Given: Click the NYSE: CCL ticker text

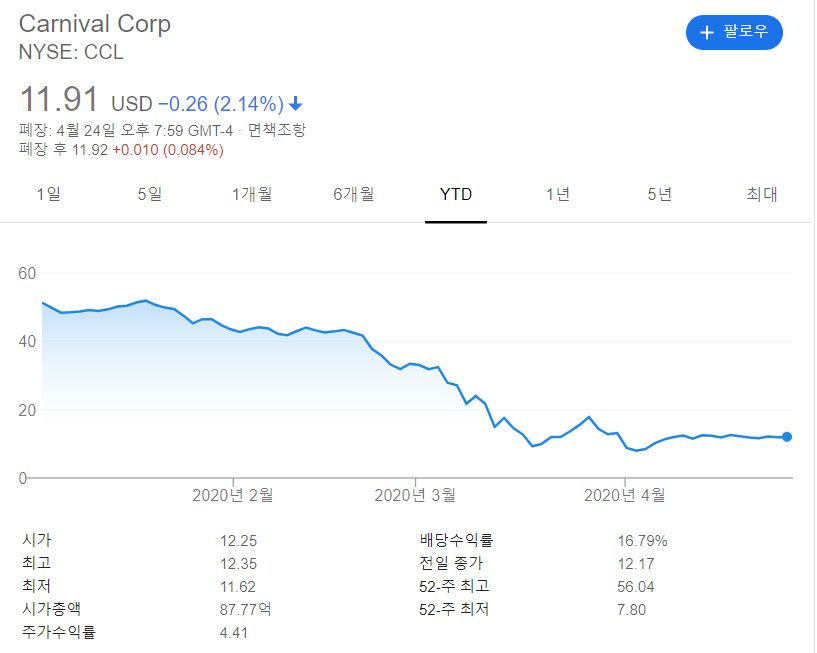Looking at the screenshot, I should coord(71,52).
